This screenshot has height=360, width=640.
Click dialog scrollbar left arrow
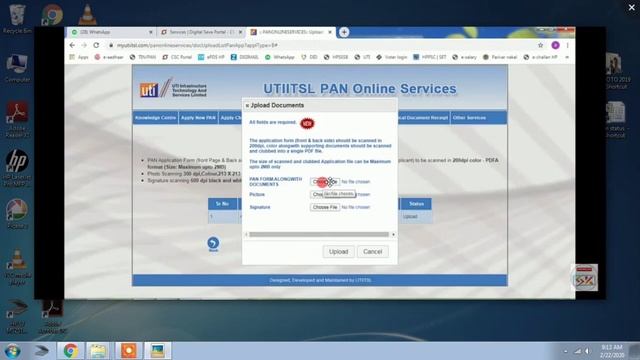pyautogui.click(x=246, y=234)
